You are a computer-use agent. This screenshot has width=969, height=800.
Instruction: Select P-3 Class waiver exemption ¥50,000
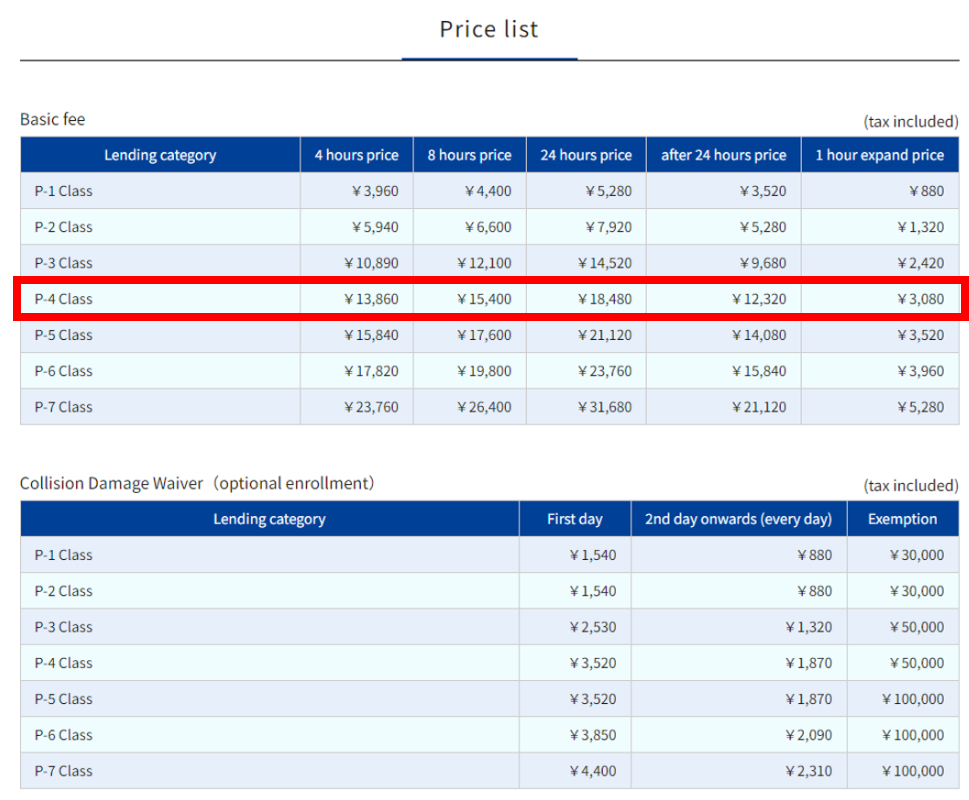point(917,627)
